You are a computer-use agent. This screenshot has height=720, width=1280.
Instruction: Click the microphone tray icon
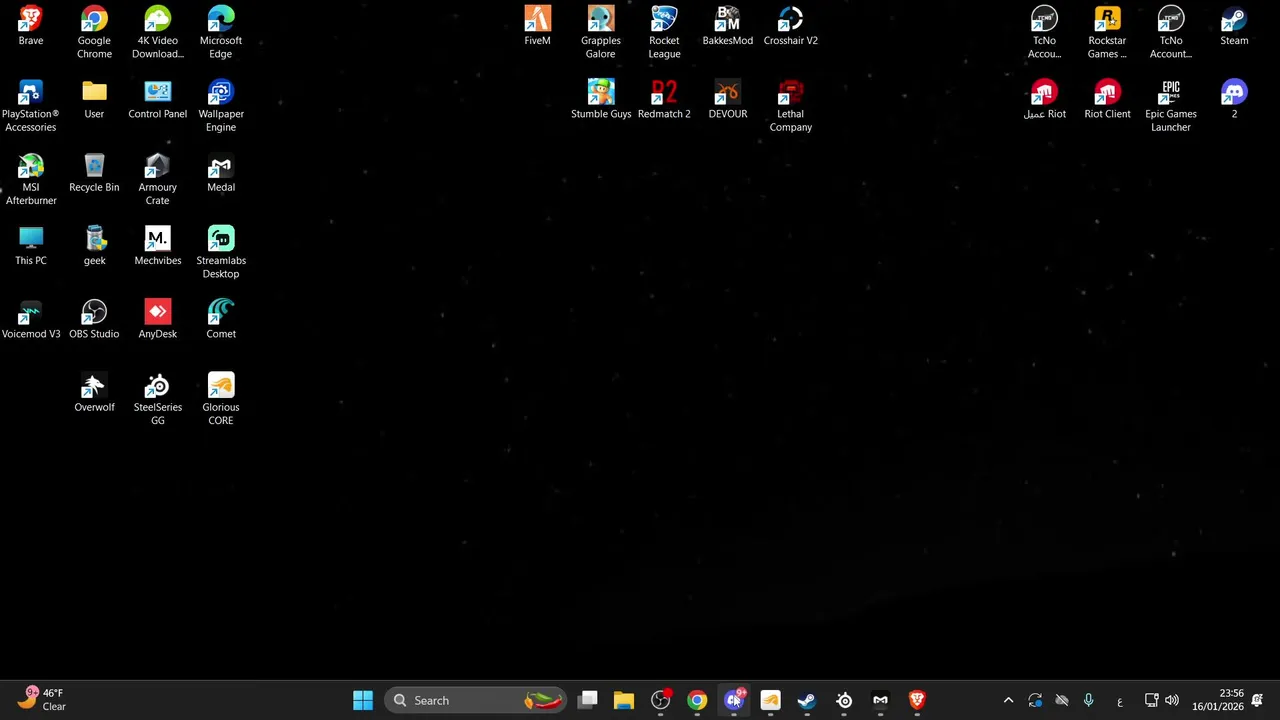(x=1088, y=700)
